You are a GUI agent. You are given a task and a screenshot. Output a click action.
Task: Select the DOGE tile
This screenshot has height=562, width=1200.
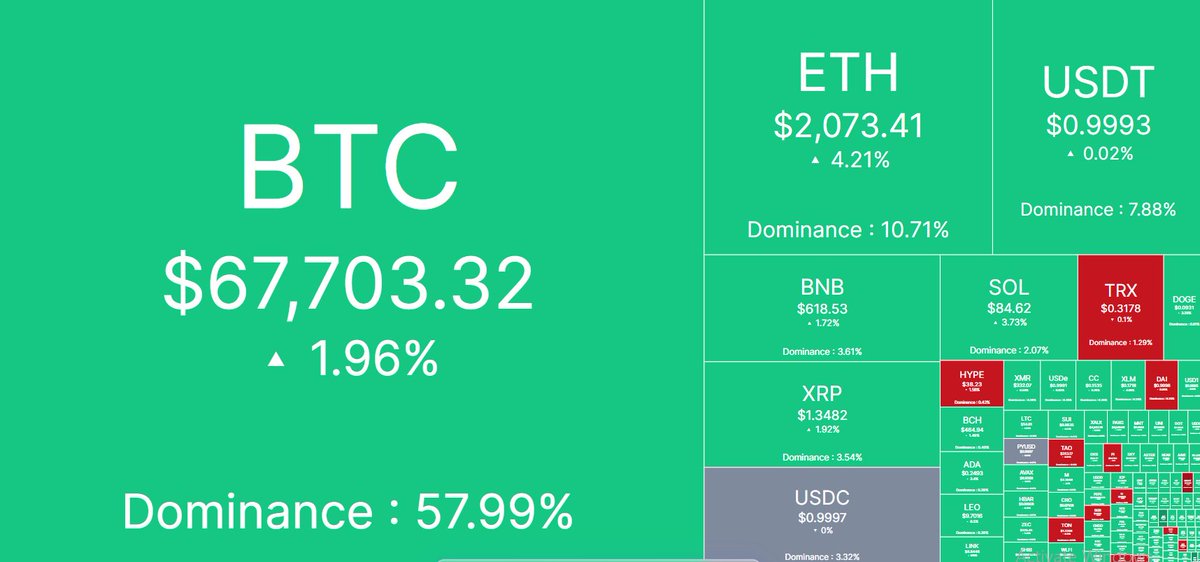1183,306
